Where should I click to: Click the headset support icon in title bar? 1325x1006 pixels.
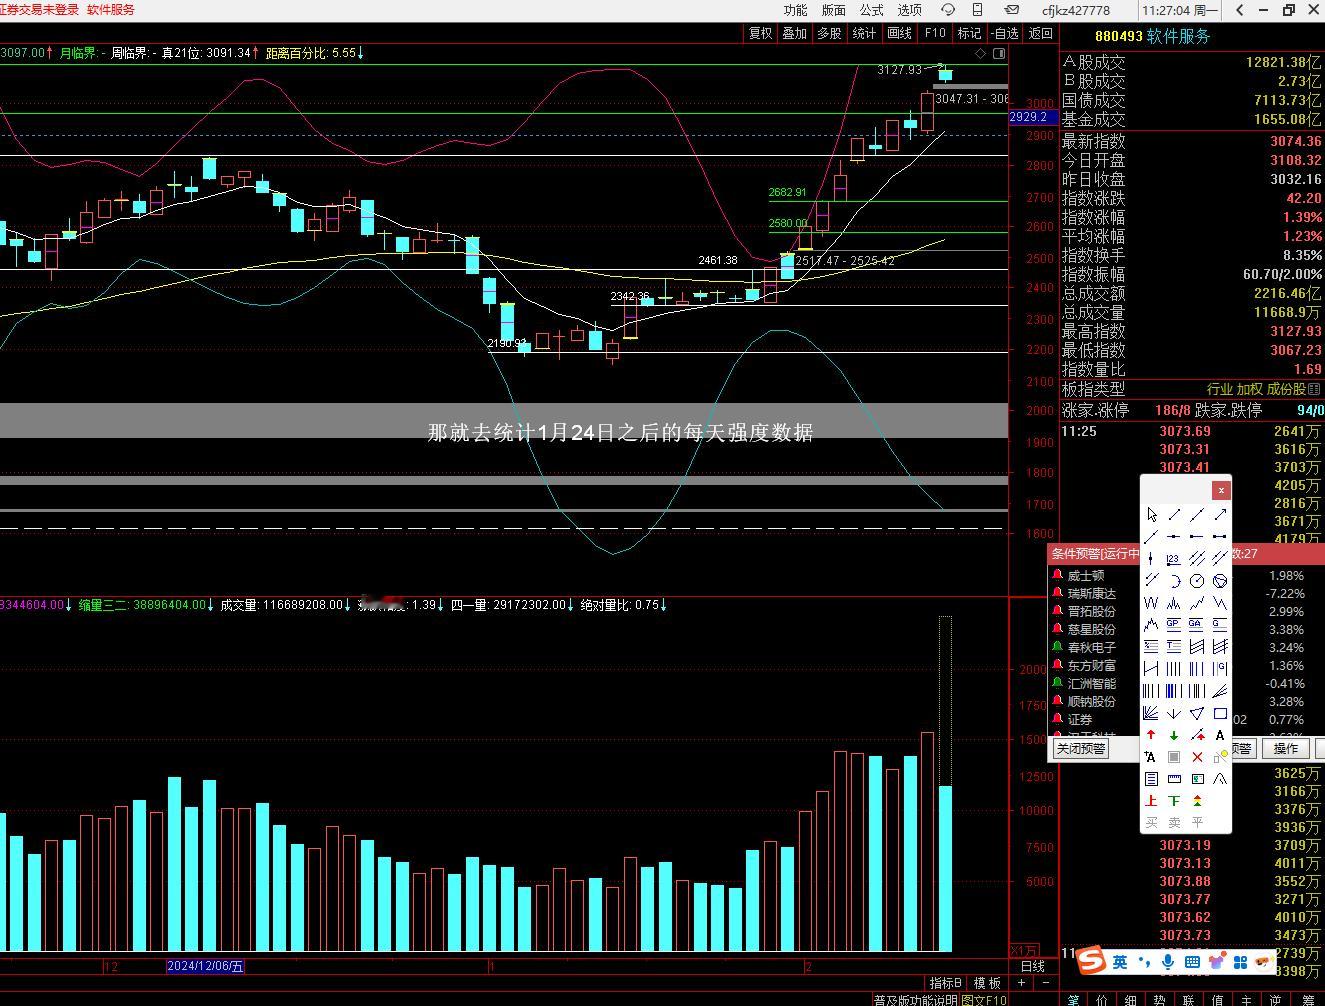(948, 10)
